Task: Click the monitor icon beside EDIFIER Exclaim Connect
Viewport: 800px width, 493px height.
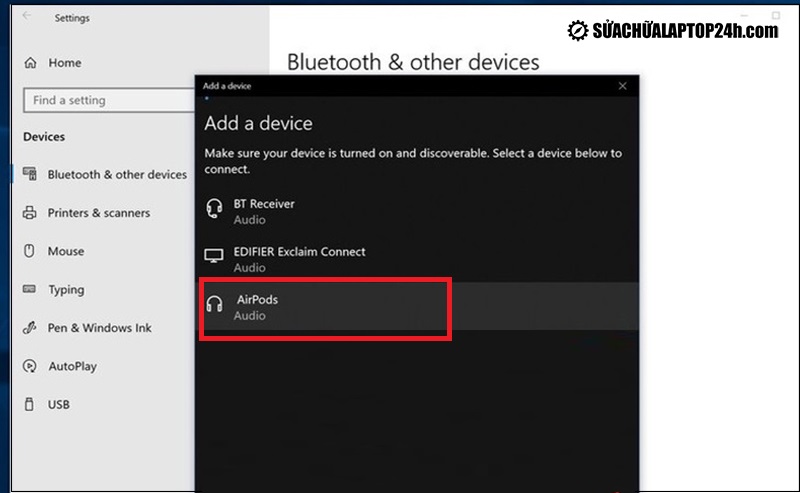Action: pos(214,258)
